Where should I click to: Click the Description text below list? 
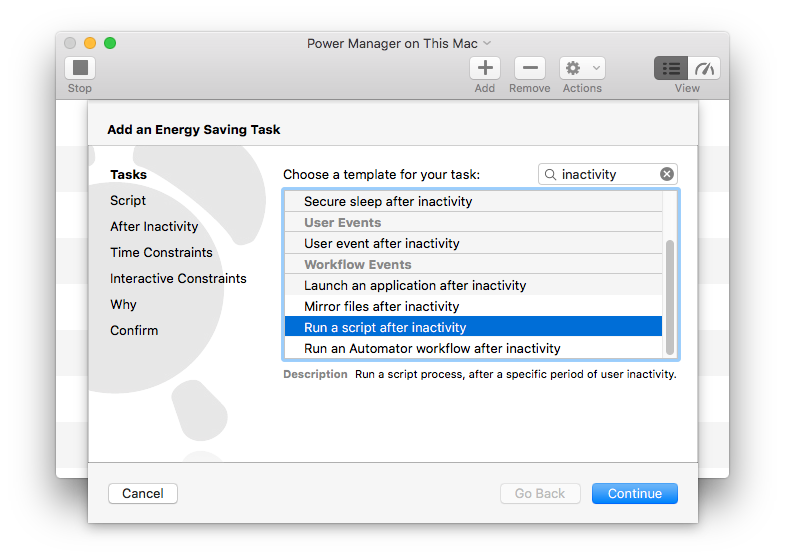pos(516,374)
